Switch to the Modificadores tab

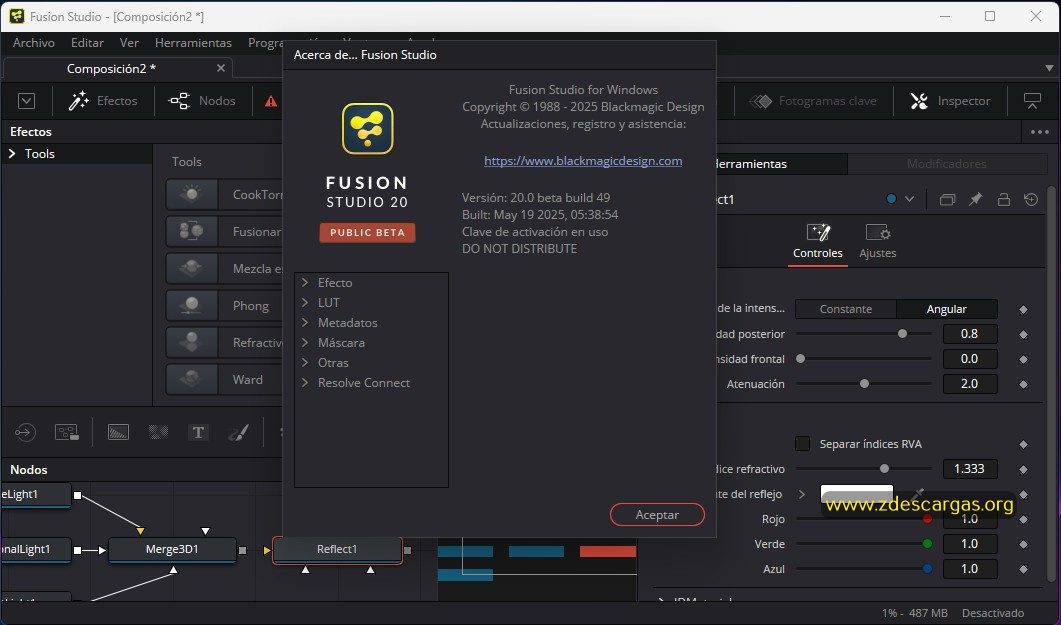(947, 164)
